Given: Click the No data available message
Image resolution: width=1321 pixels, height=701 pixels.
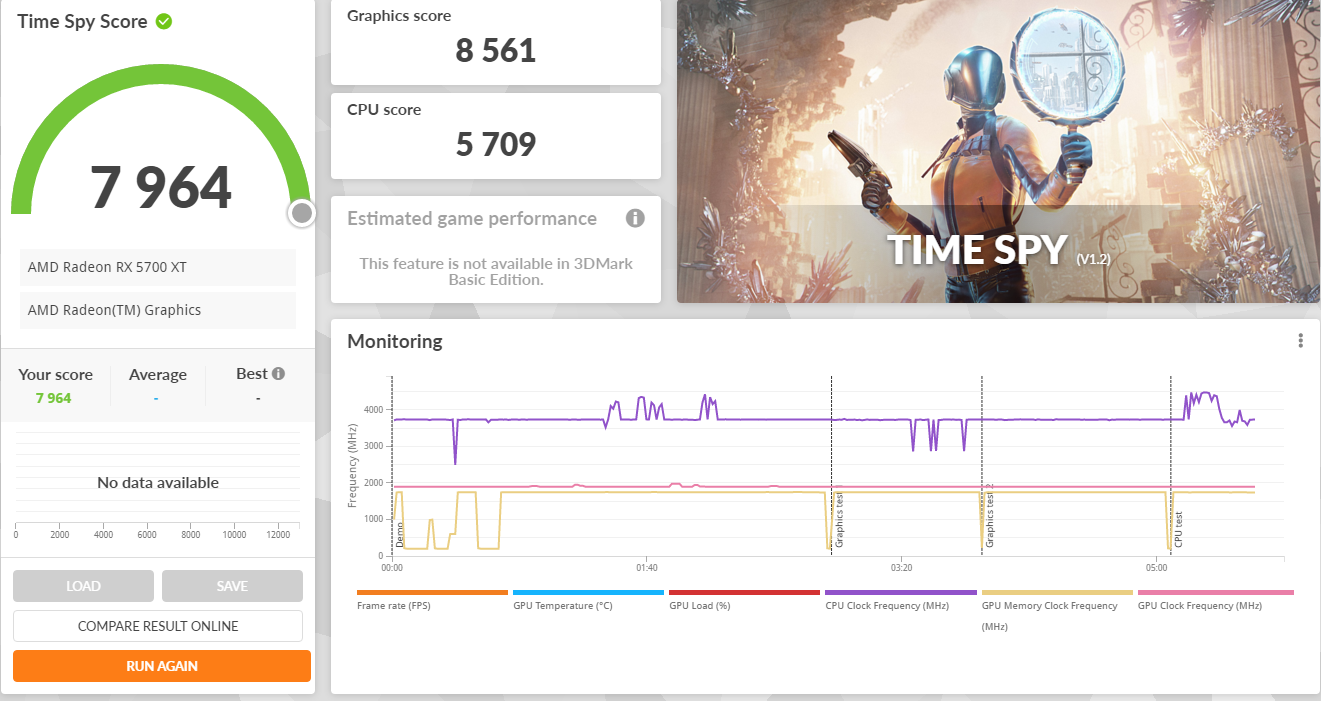Looking at the screenshot, I should (x=158, y=482).
